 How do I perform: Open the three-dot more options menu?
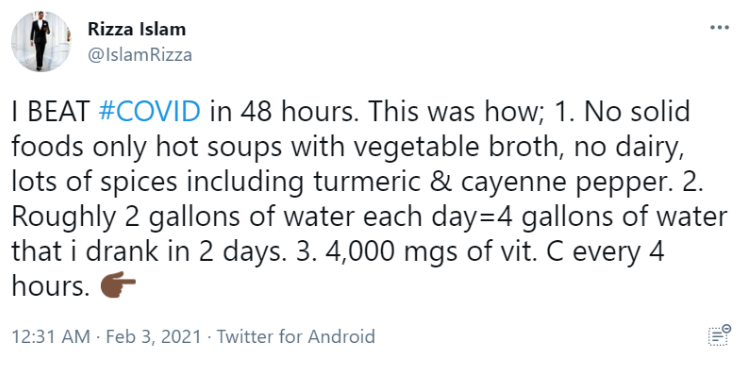(x=719, y=28)
